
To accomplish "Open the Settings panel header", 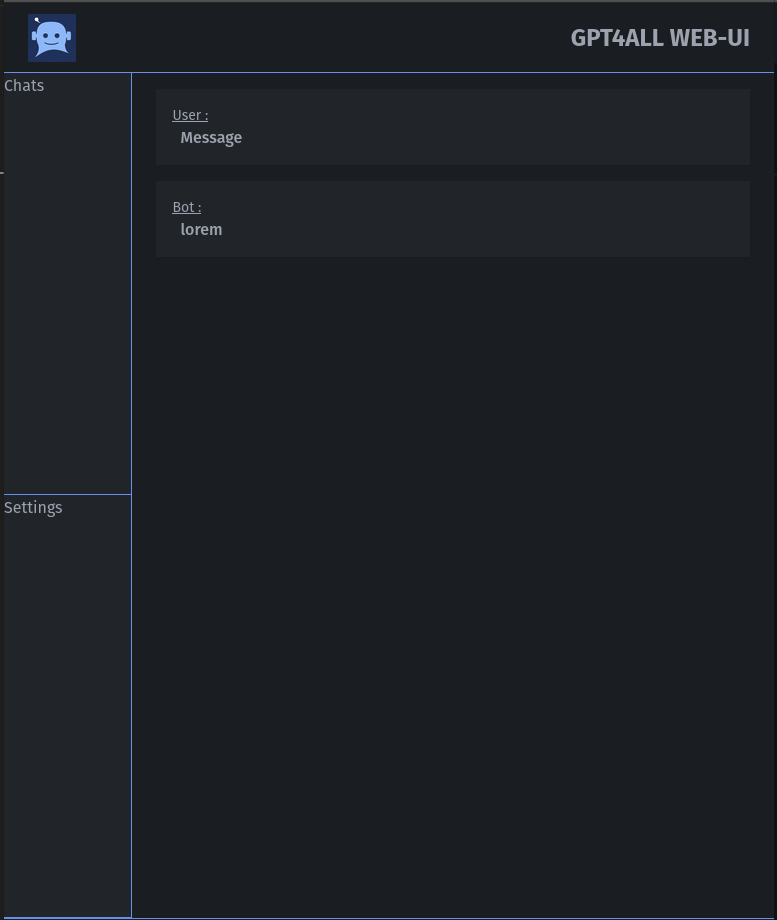I will [x=33, y=508].
